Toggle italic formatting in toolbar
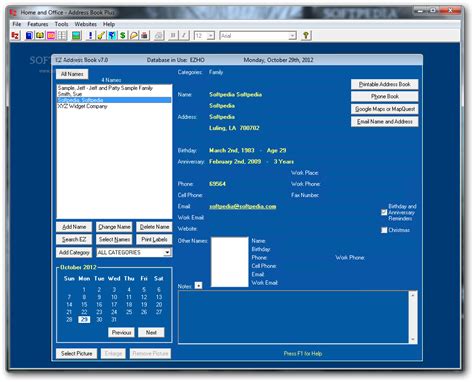The width and height of the screenshot is (474, 382). click(x=184, y=35)
